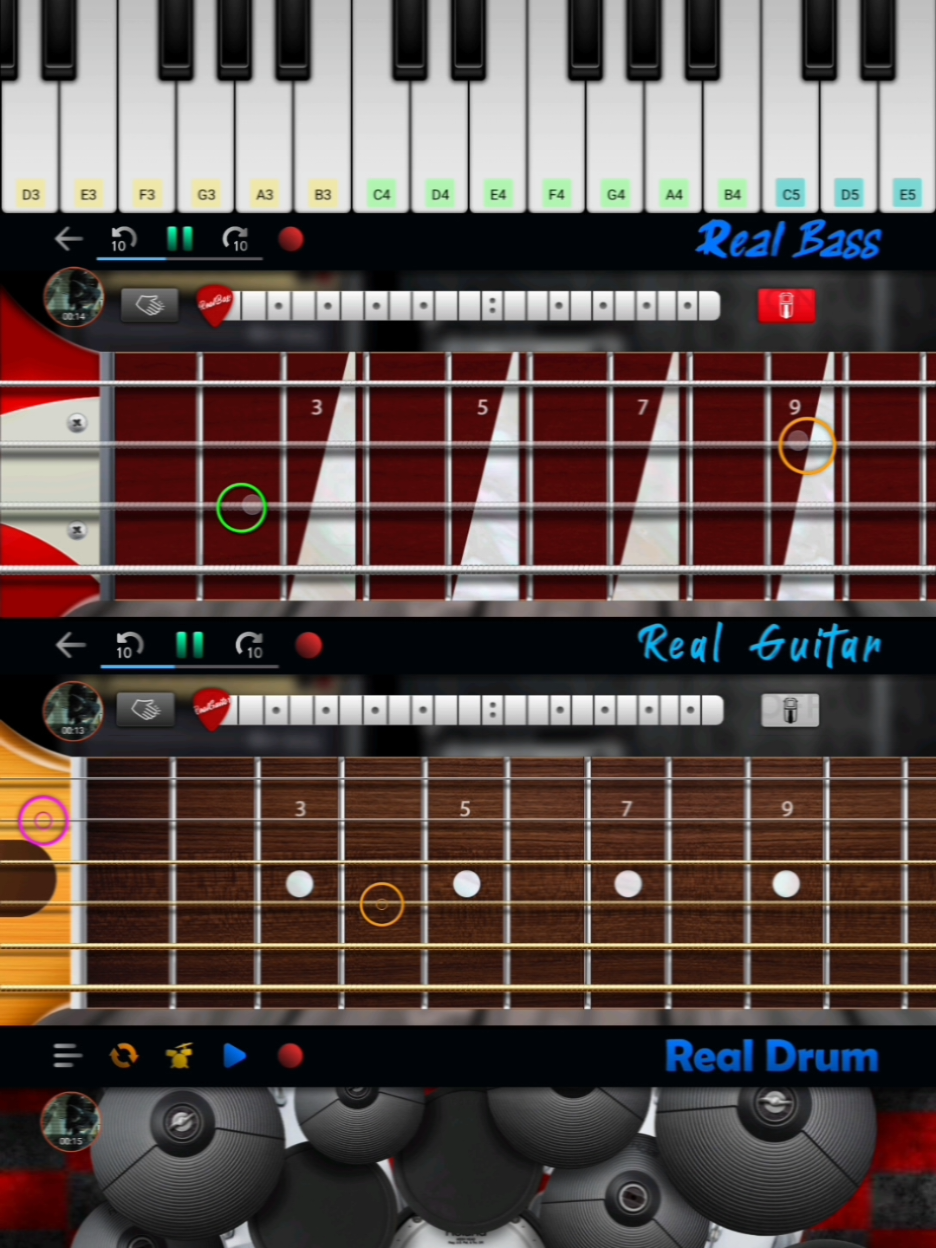Image resolution: width=936 pixels, height=1248 pixels.
Task: Open the drum kit selector icon
Action: coord(179,1055)
